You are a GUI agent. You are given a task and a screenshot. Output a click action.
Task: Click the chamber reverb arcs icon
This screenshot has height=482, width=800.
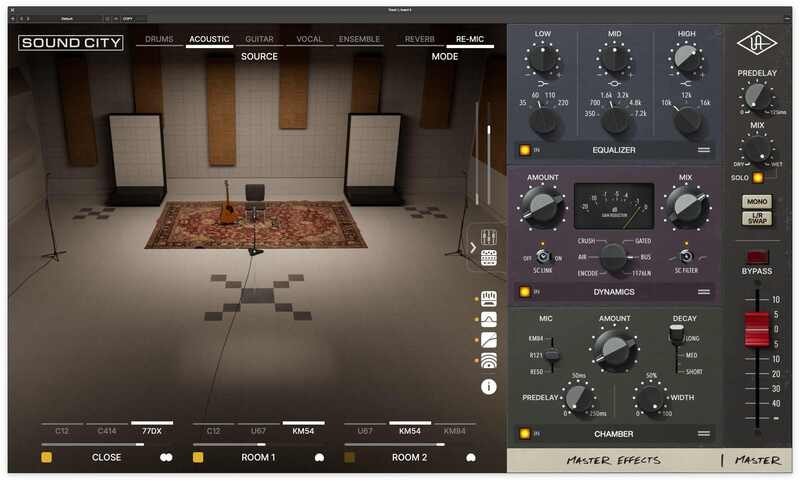(489, 362)
